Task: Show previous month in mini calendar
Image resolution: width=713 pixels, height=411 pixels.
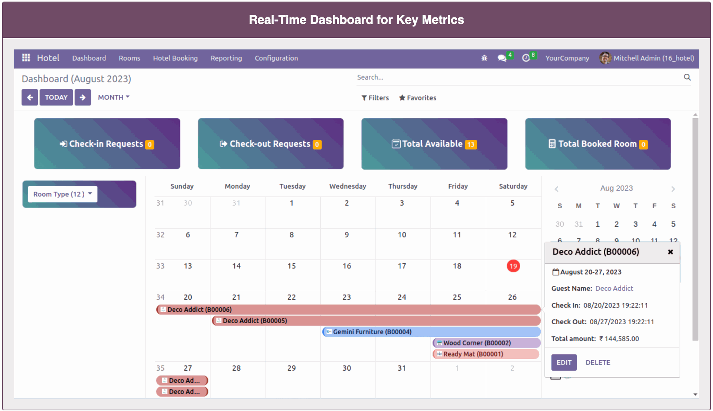Action: point(557,189)
